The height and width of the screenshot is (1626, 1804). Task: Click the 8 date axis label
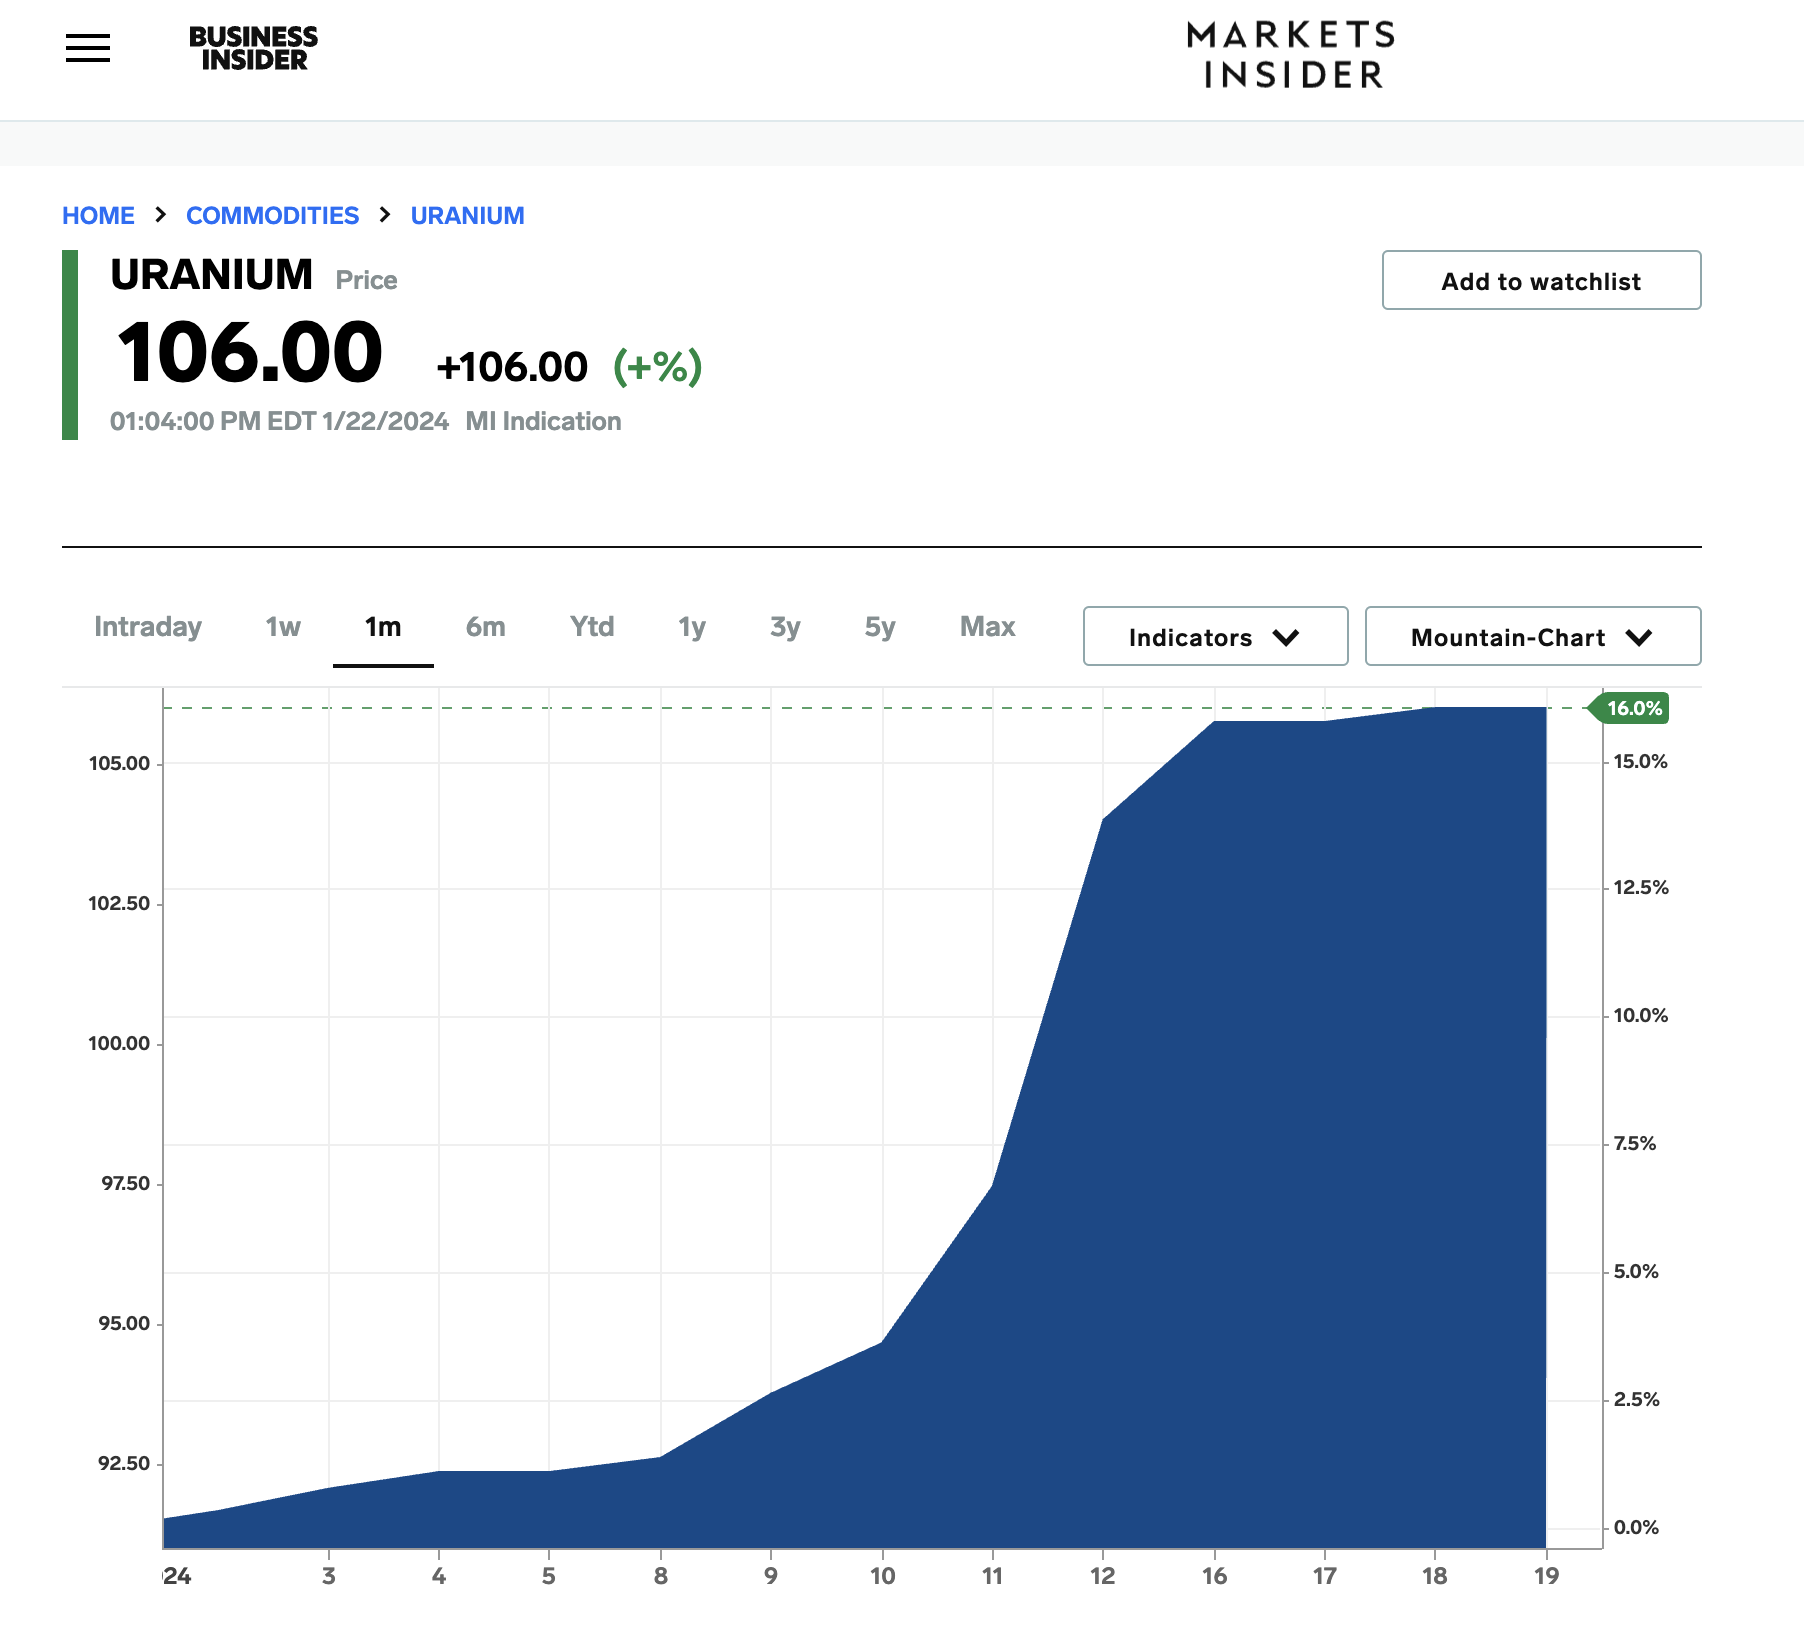660,1576
